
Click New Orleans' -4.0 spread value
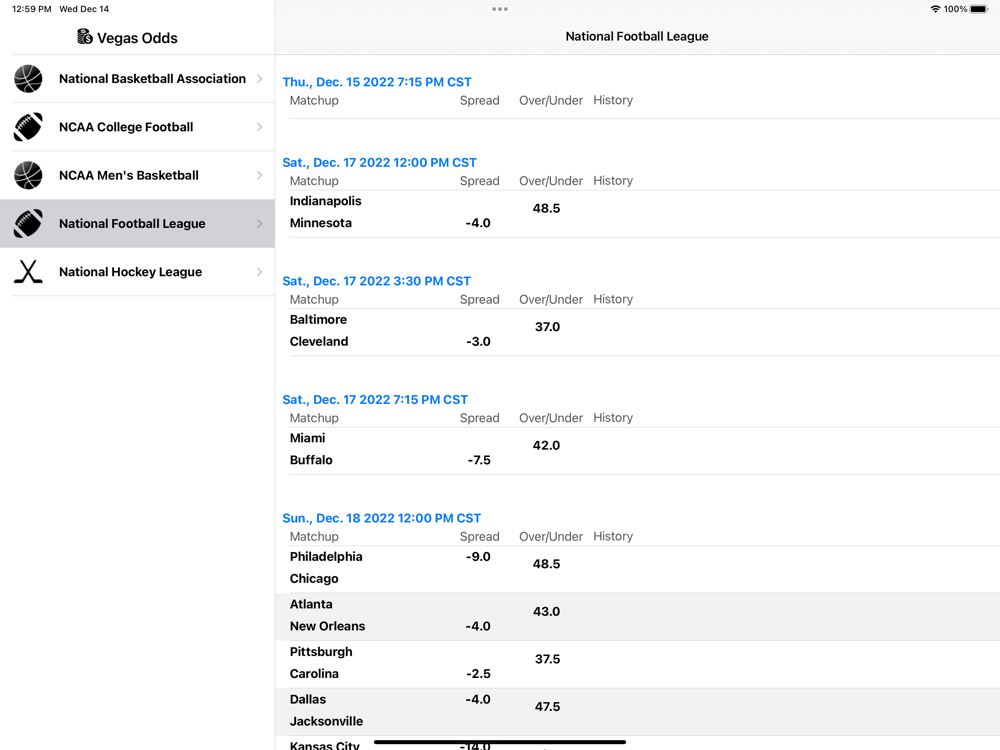478,626
